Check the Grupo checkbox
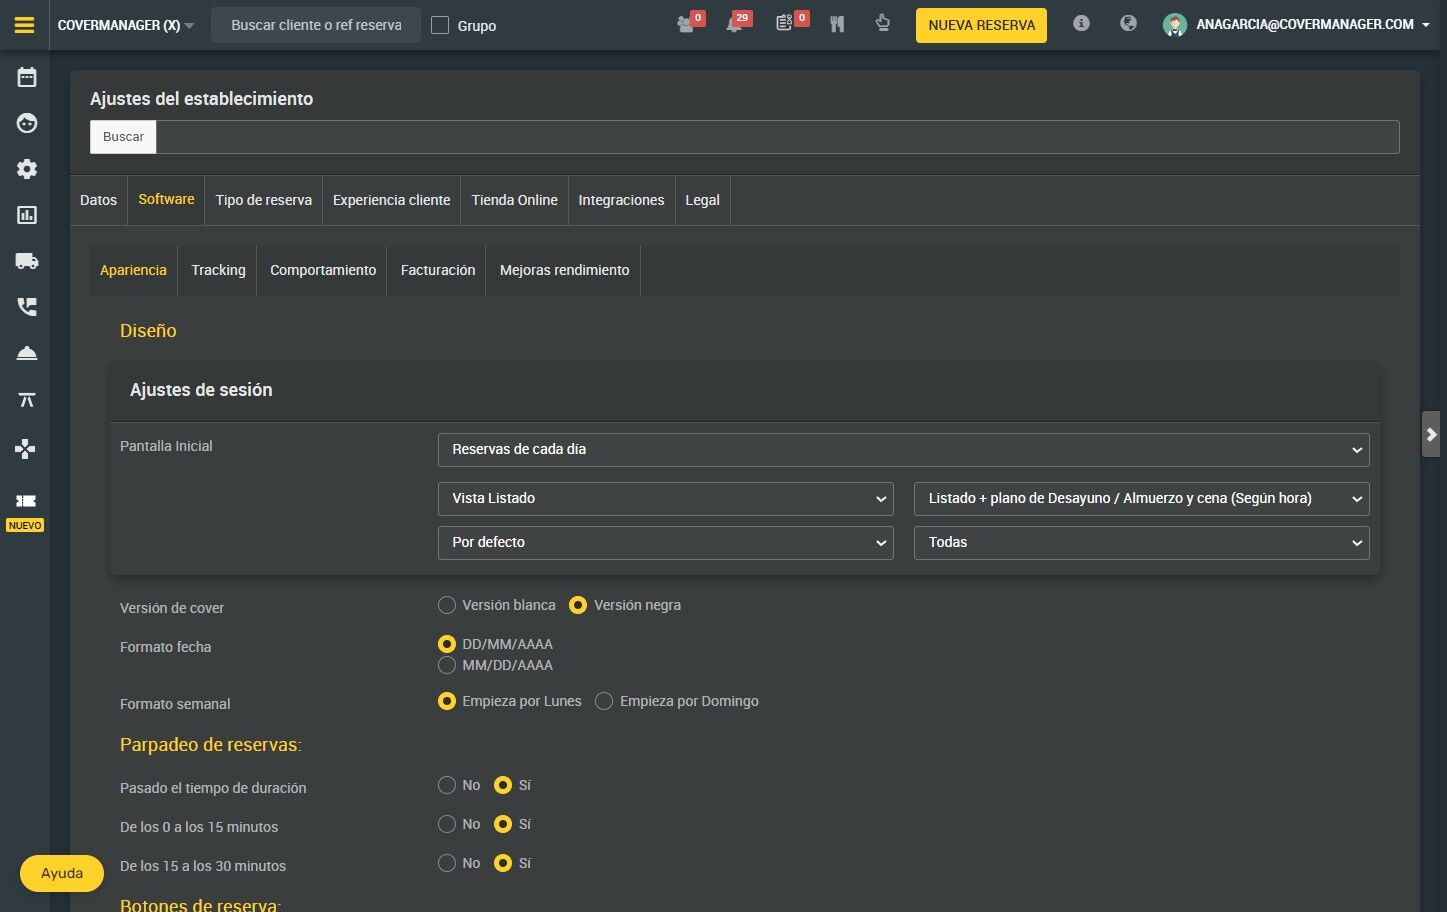This screenshot has width=1447, height=912. click(x=440, y=25)
